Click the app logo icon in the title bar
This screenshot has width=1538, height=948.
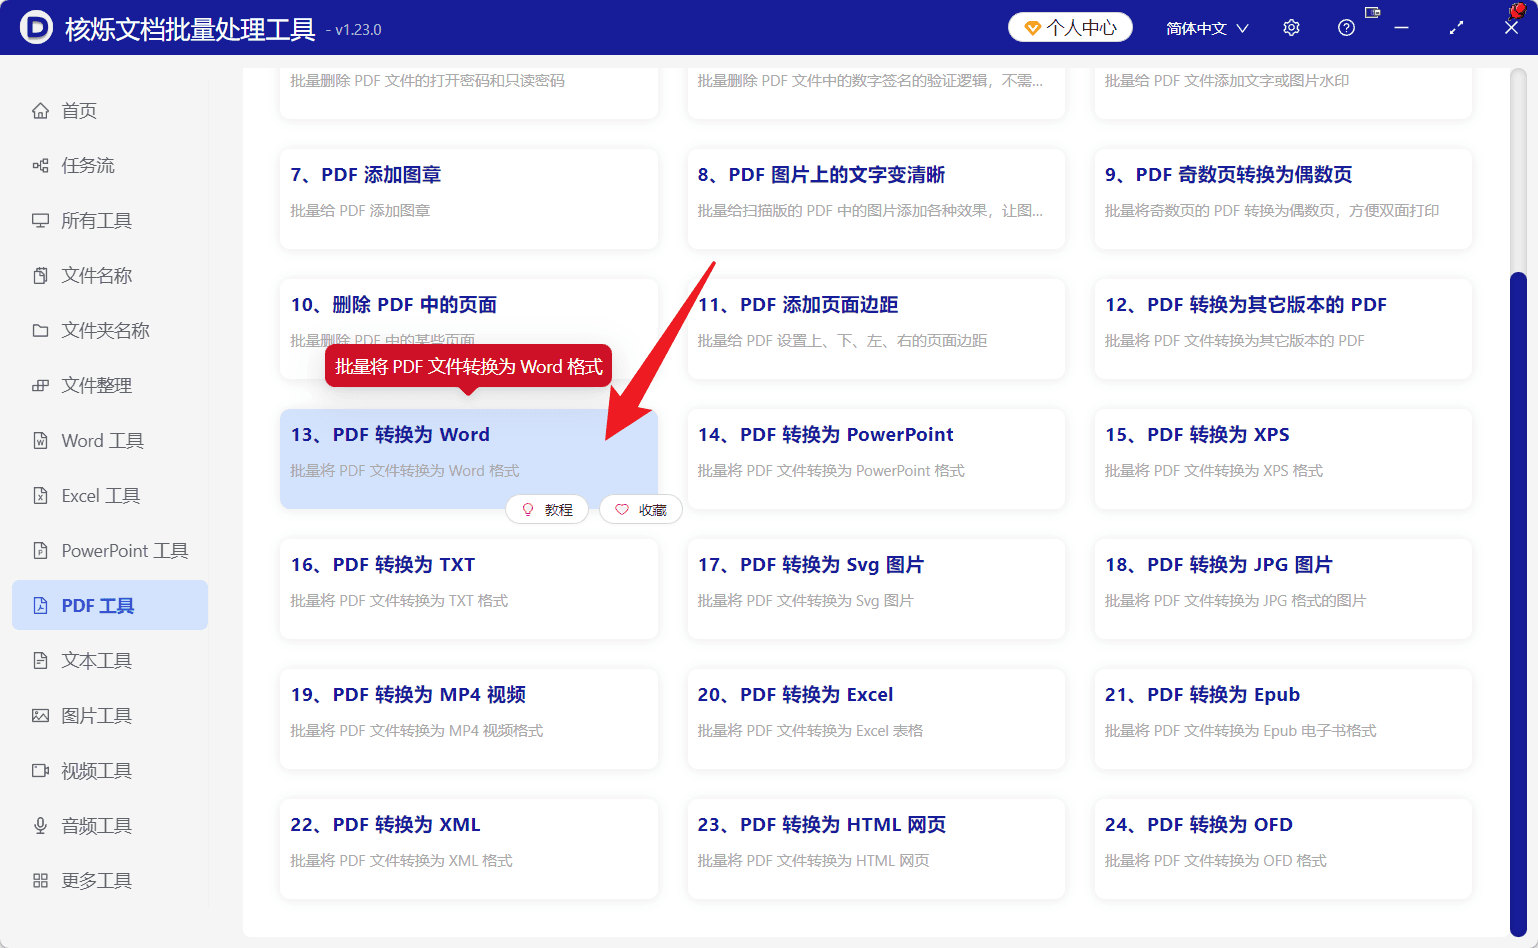point(36,27)
